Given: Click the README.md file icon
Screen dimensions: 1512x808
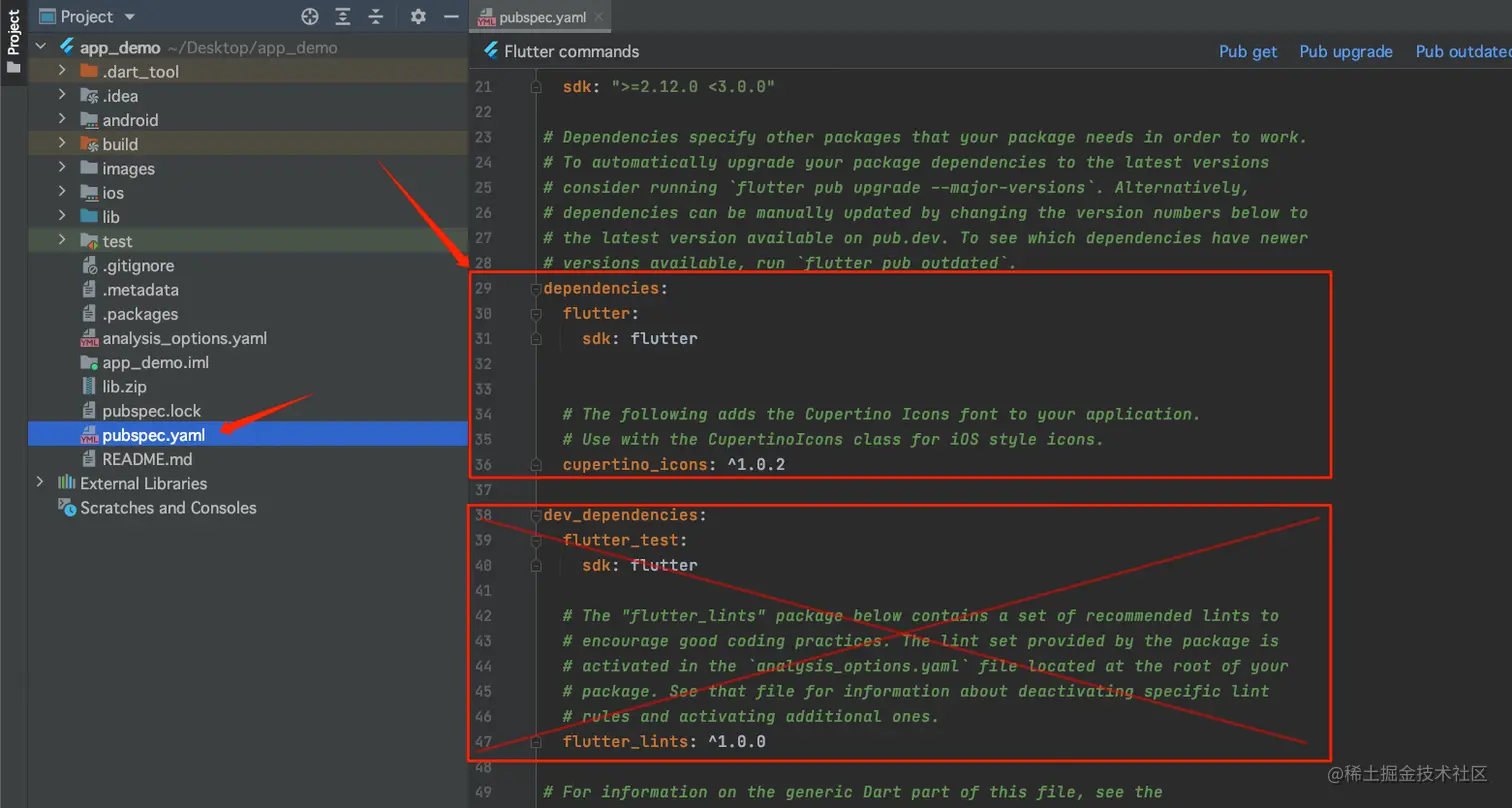Looking at the screenshot, I should click(x=89, y=459).
